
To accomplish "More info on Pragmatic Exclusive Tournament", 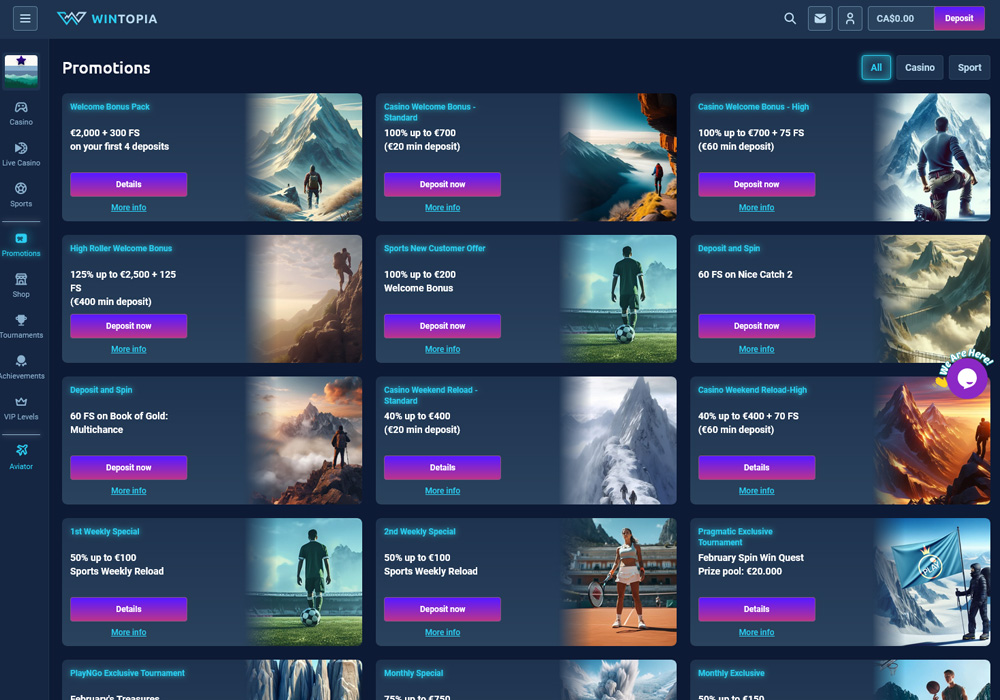I will 756,632.
